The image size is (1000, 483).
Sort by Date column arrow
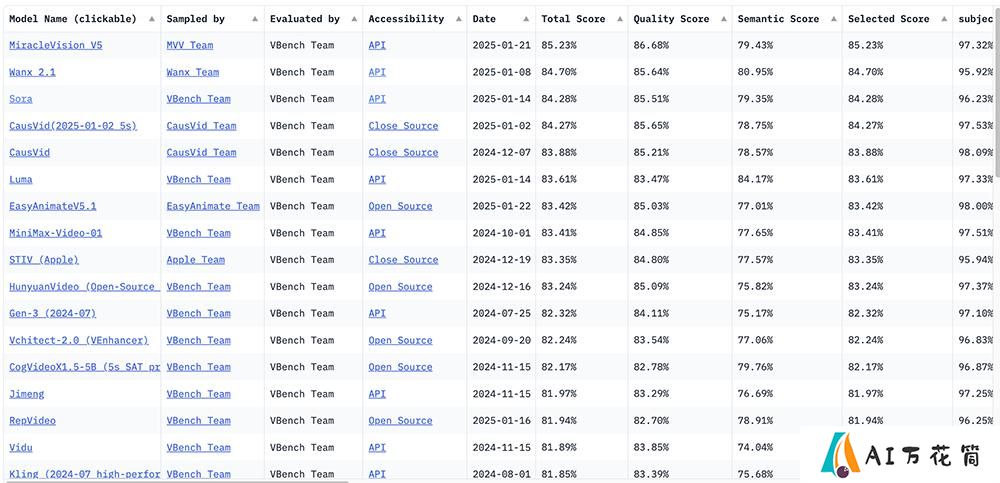[526, 19]
